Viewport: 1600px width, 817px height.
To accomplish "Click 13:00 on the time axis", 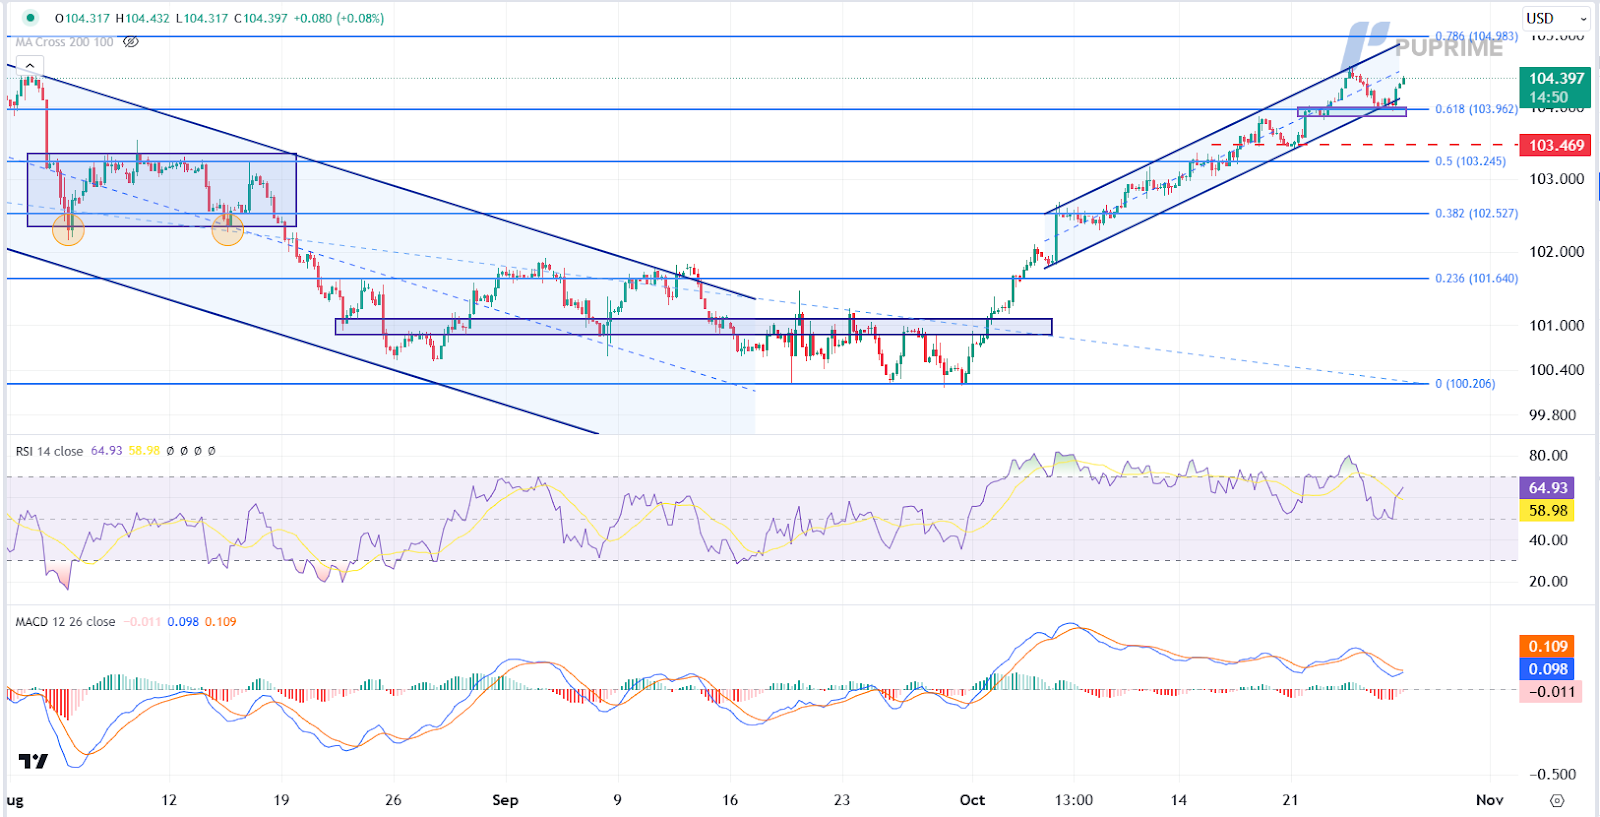I will pyautogui.click(x=1074, y=800).
